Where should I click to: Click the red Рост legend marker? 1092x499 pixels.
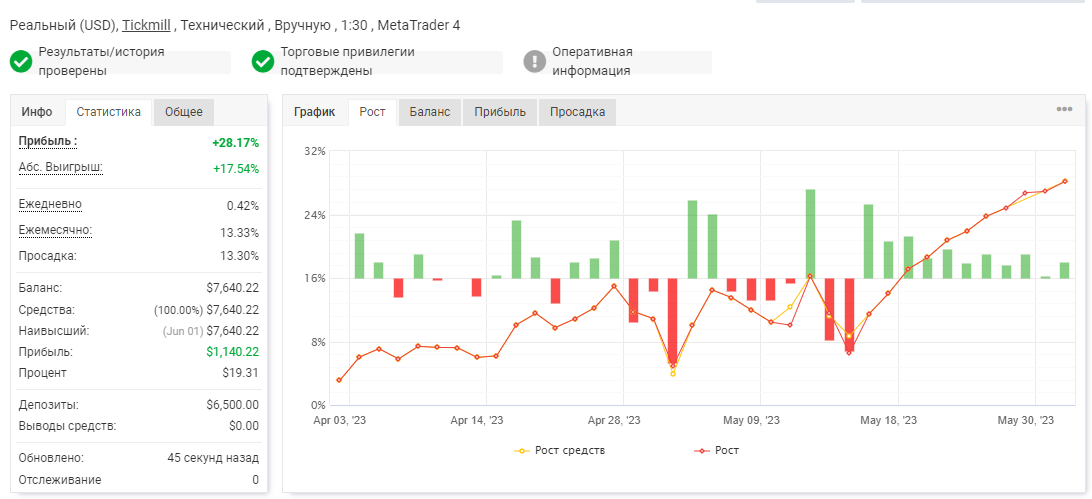click(702, 451)
